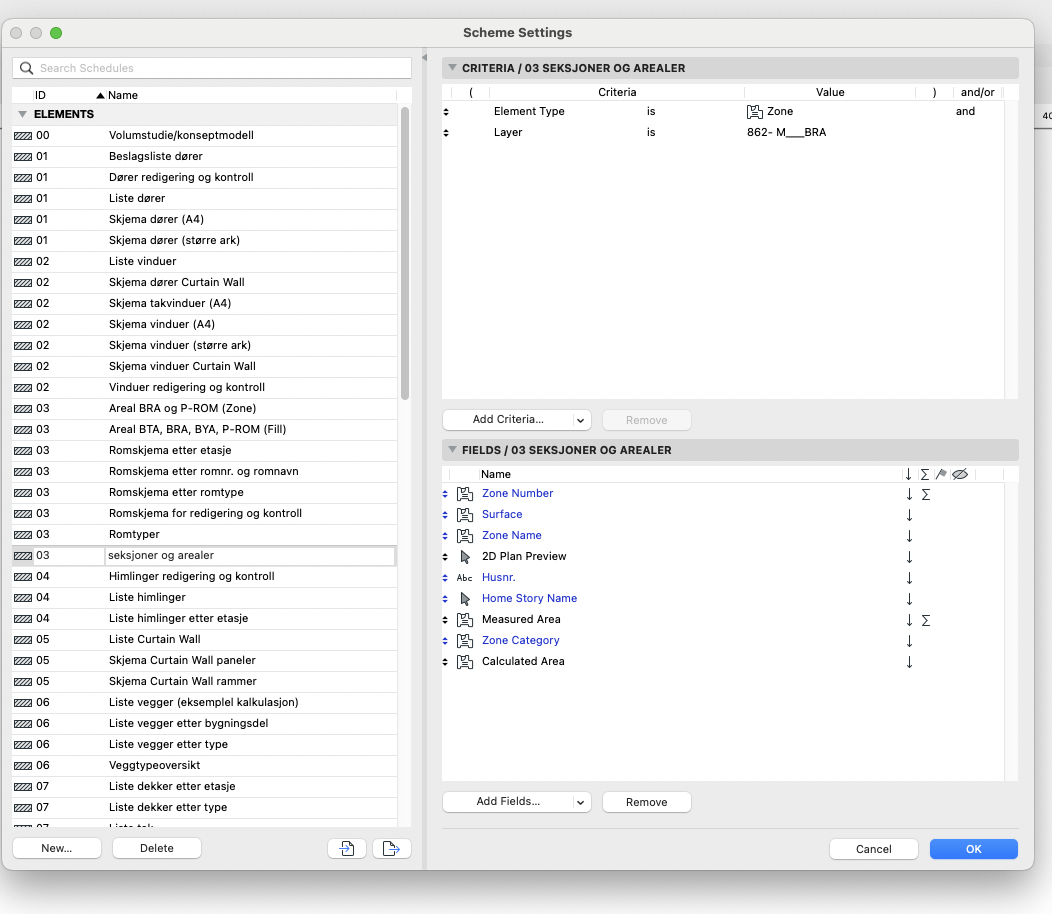Collapse the Criteria panel disclosure triangle

(450, 68)
